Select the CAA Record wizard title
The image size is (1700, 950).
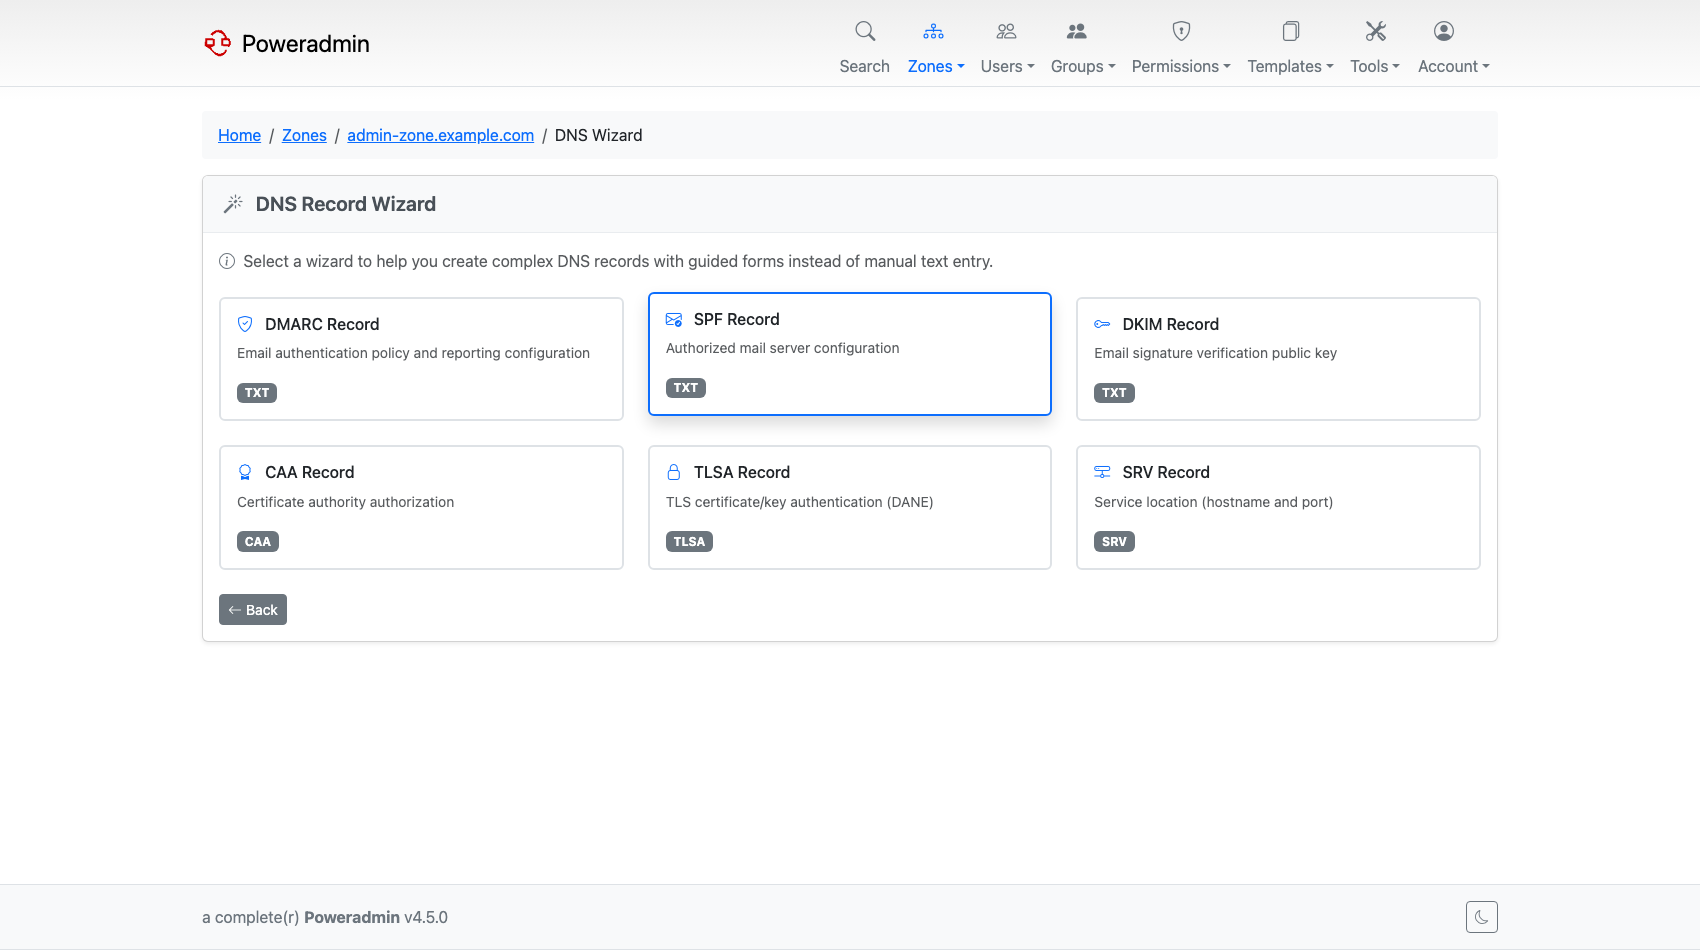[x=309, y=472]
